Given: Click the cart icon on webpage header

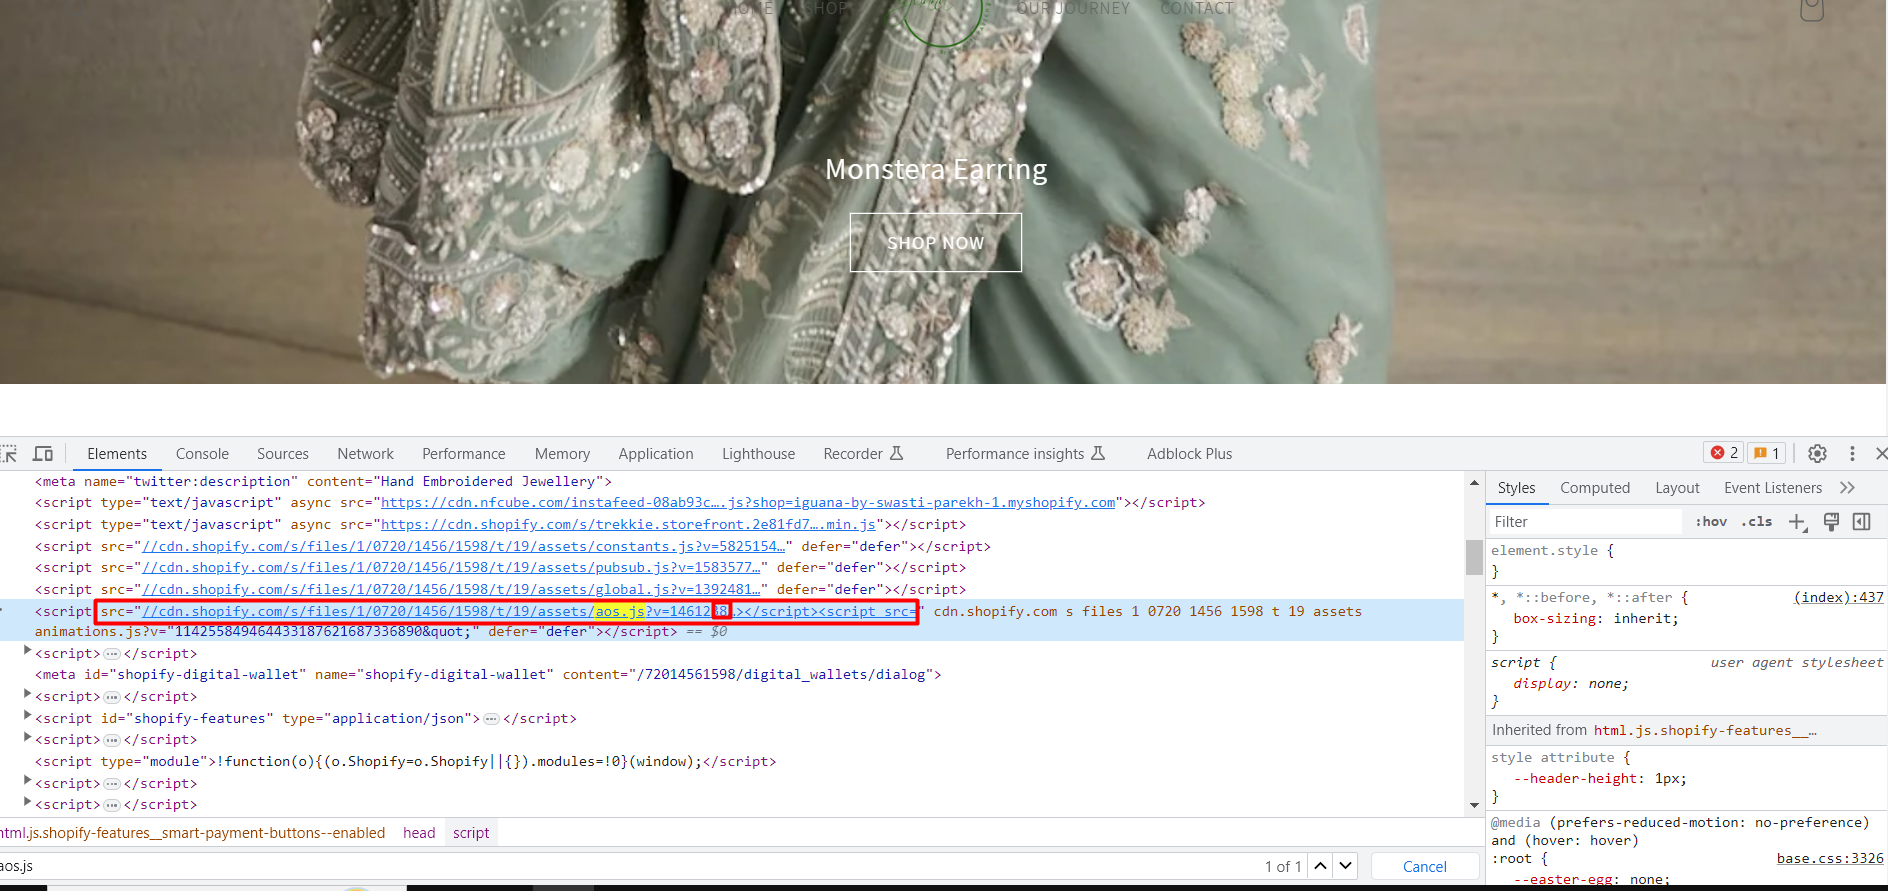Looking at the screenshot, I should pos(1812,9).
